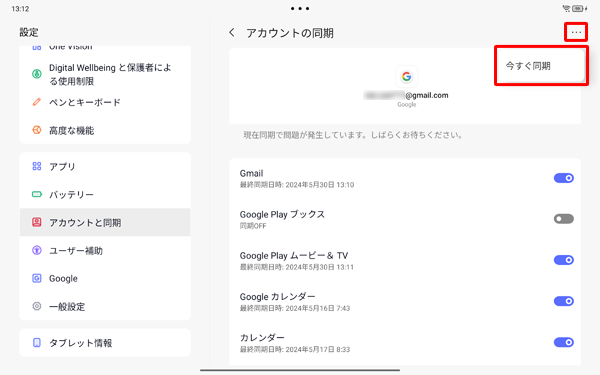This screenshot has width=600, height=375.
Task: Click the green battery icon
Action: (37, 194)
